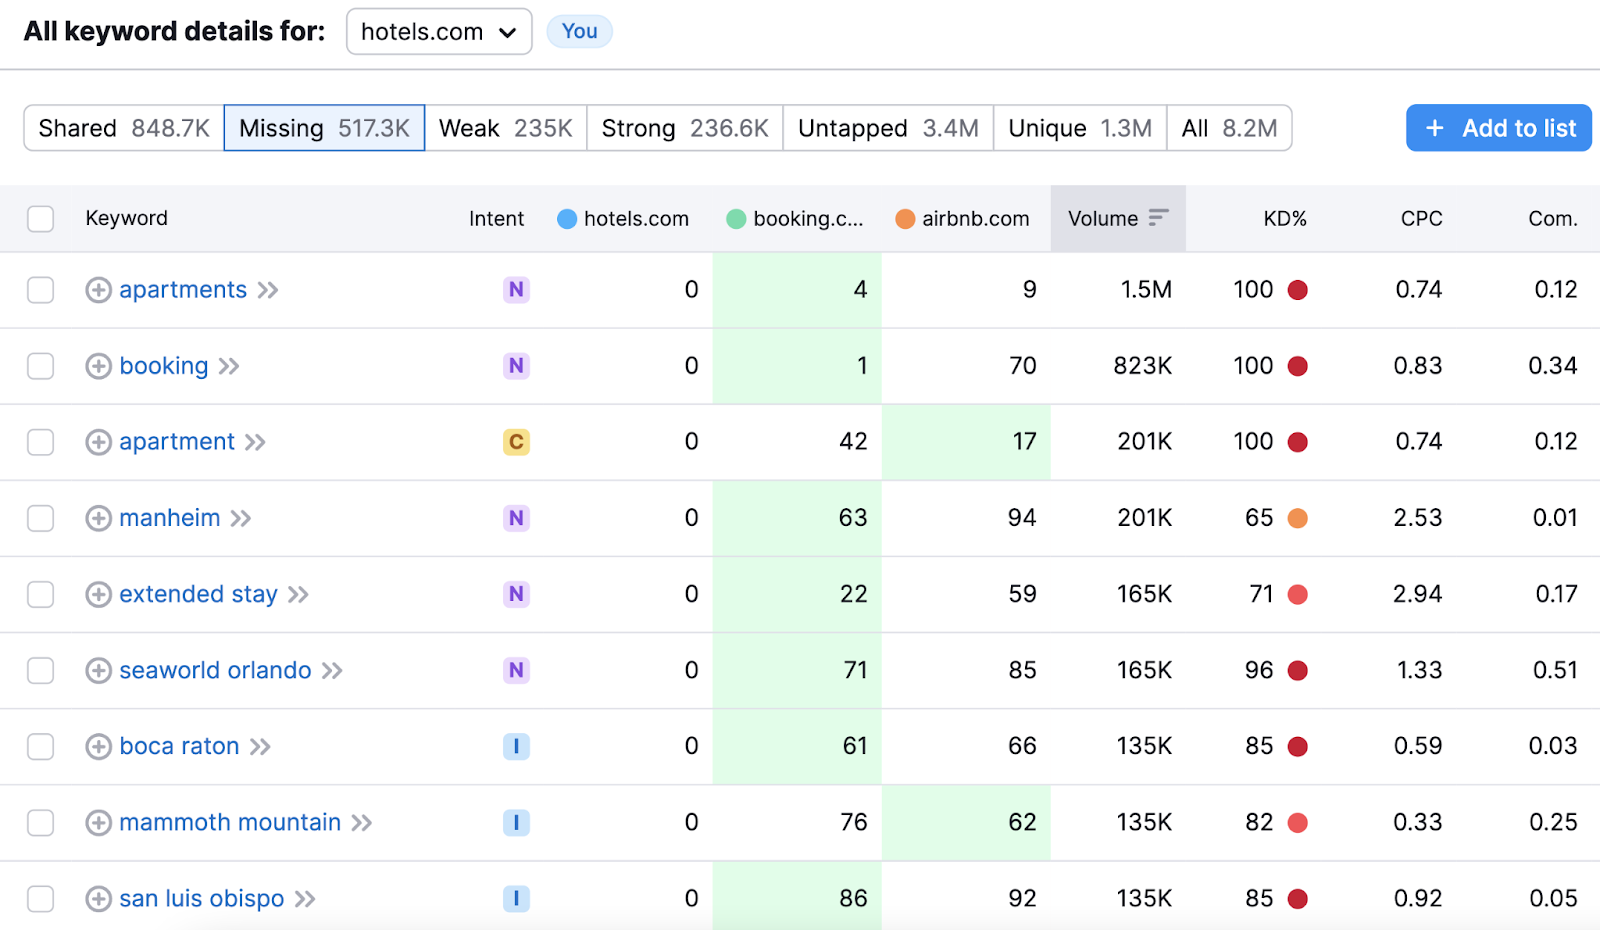Check the apartment row checkbox

click(x=40, y=442)
